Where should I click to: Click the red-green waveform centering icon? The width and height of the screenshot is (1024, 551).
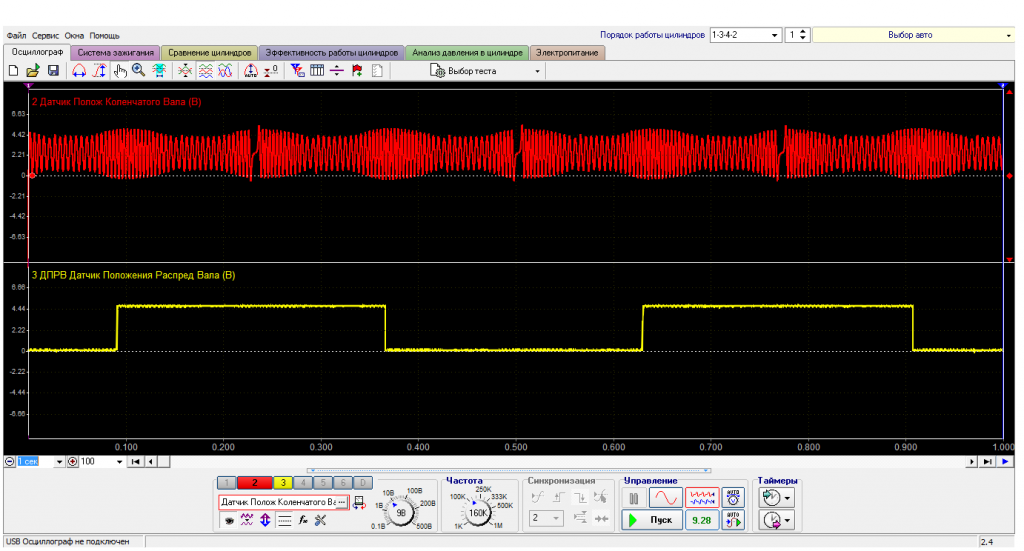click(185, 71)
